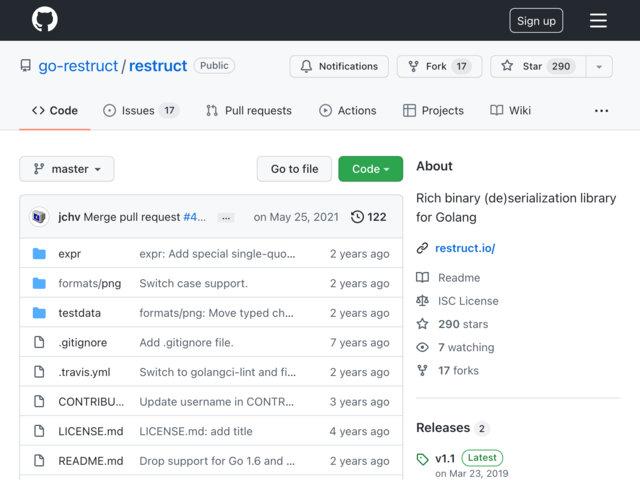Open the jchv author link
This screenshot has width=640, height=480.
pos(69,217)
